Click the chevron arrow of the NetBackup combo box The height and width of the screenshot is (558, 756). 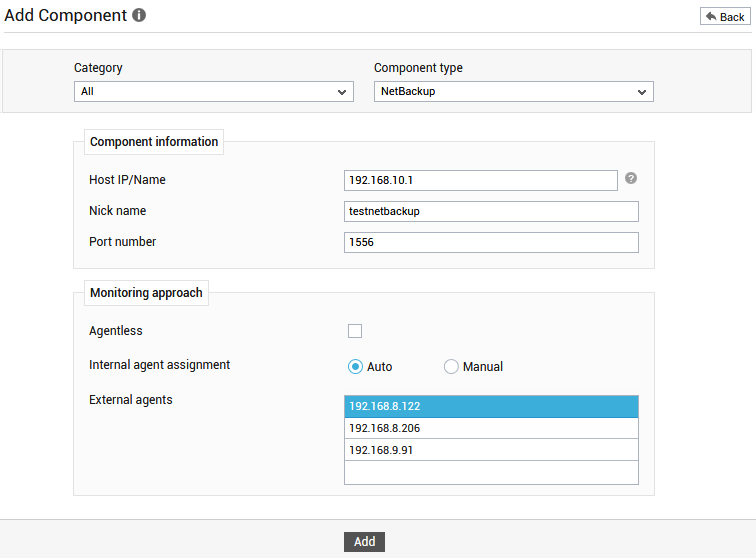click(x=642, y=92)
